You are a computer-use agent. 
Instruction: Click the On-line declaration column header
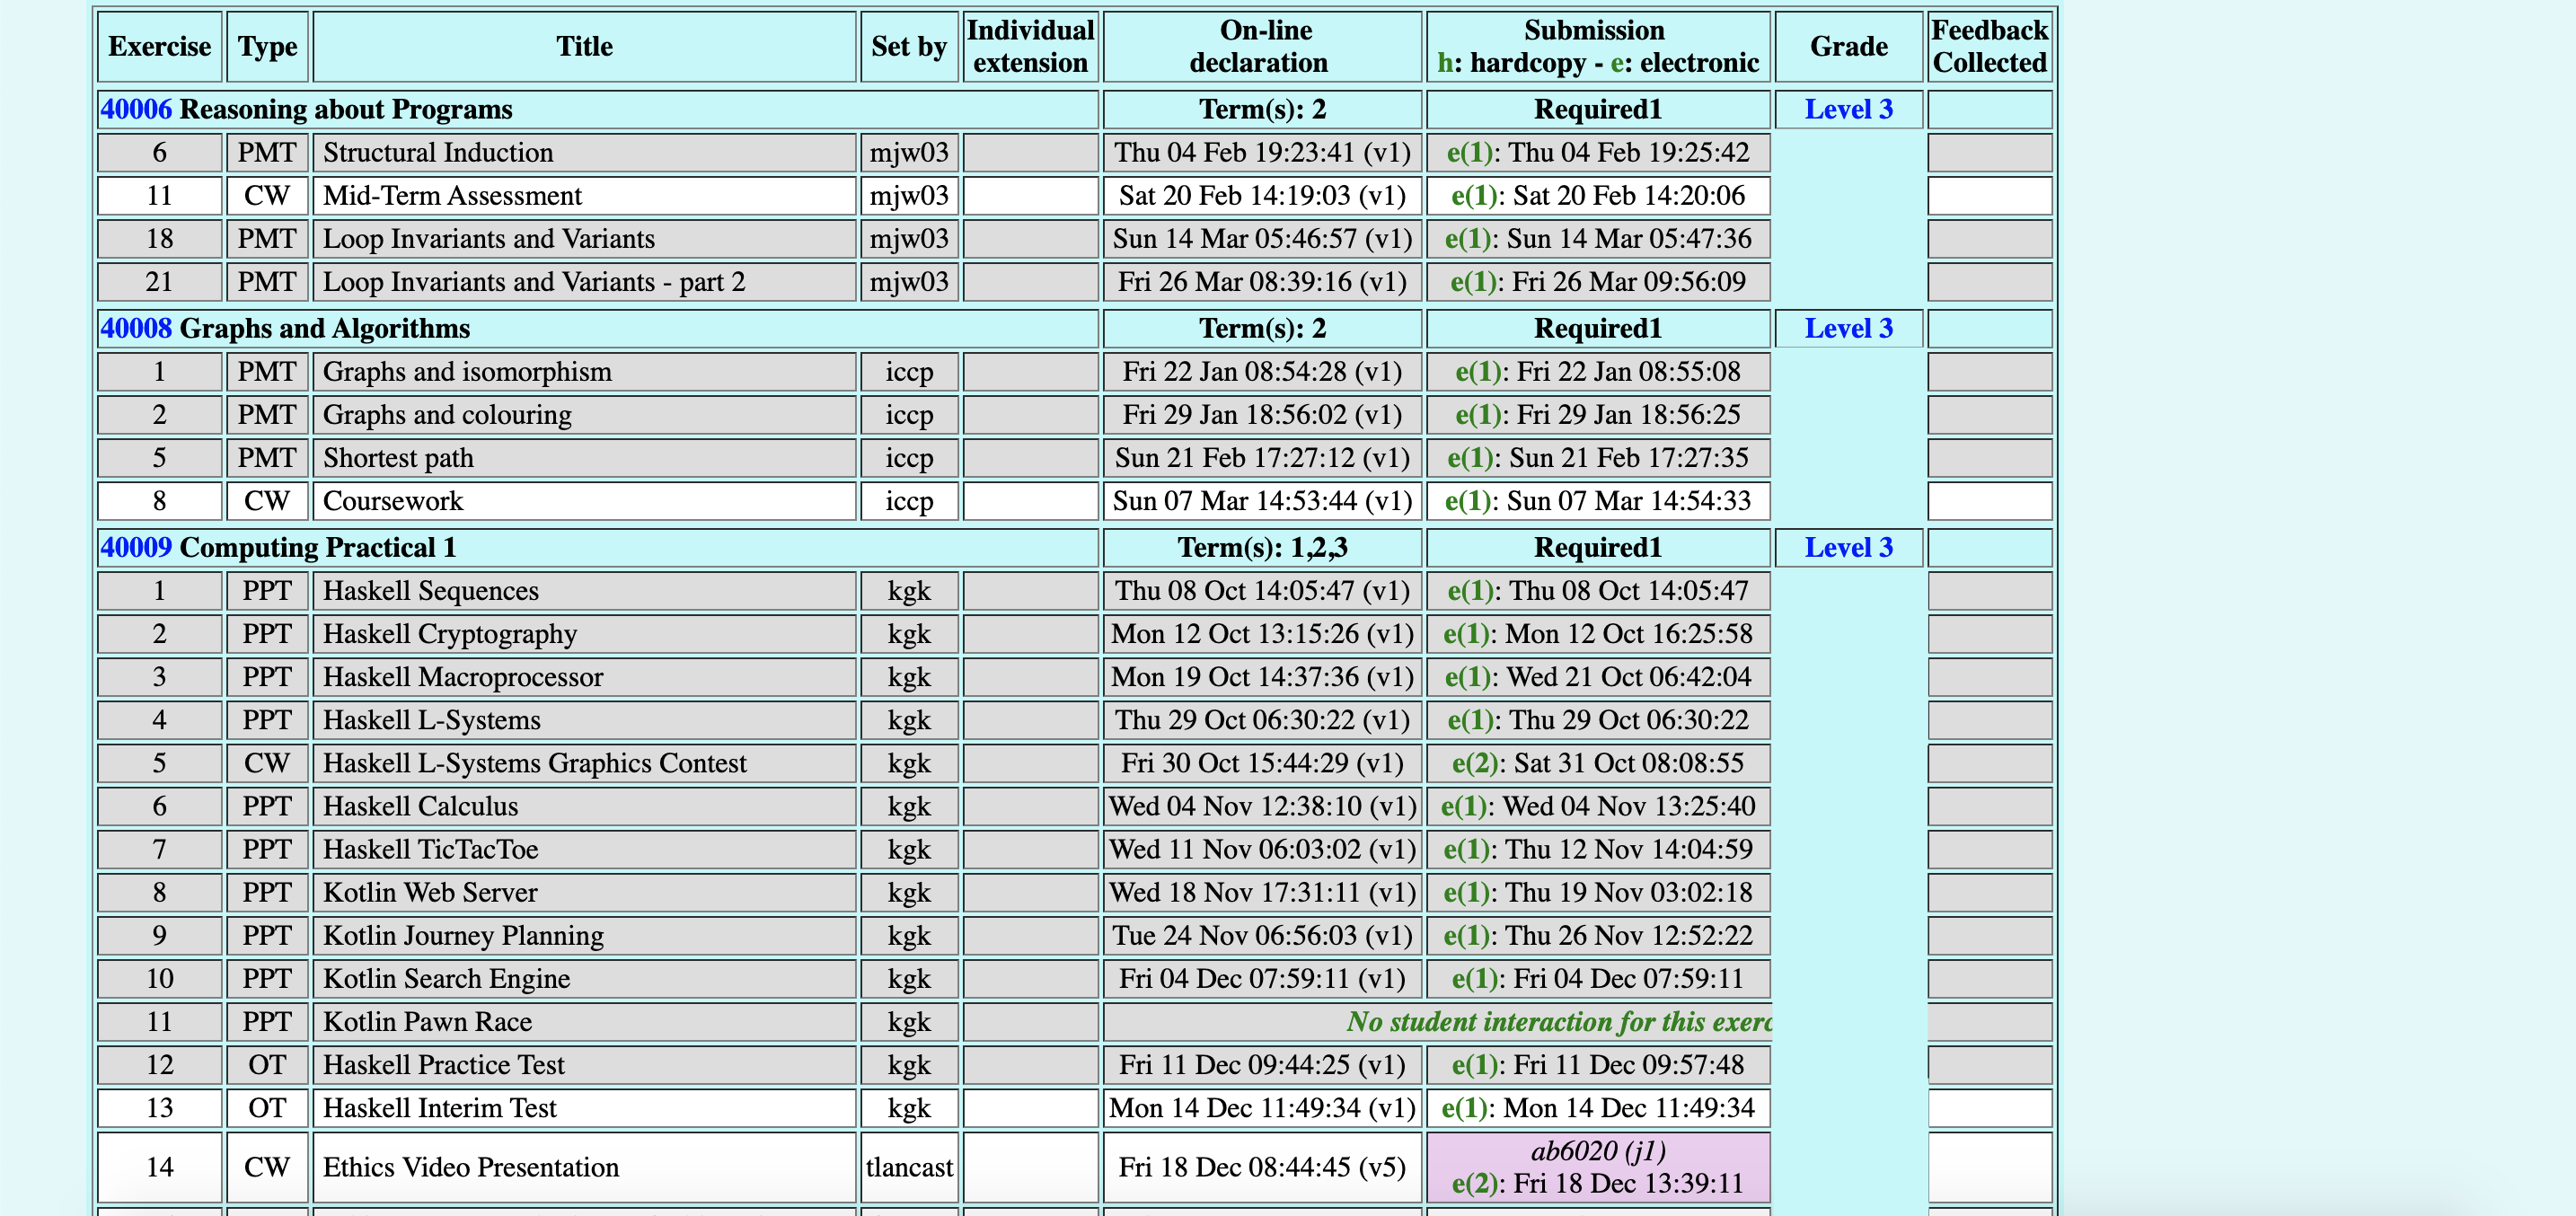point(1261,46)
